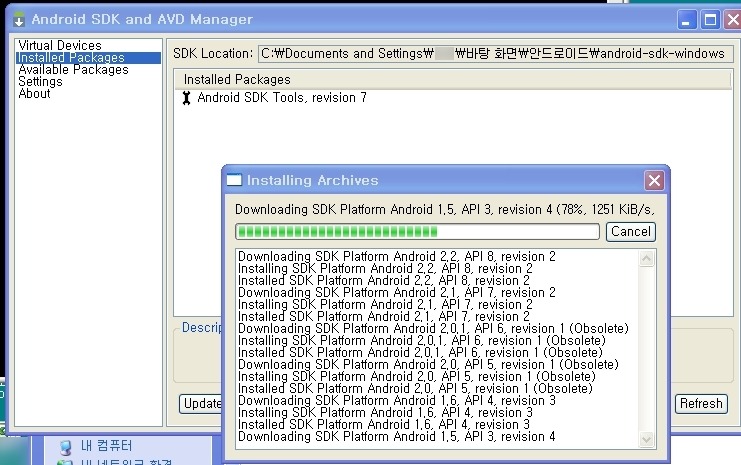Viewport: 741px width, 465px height.
Task: Open the 내 컴퓨터 shortcut label
Action: (x=106, y=446)
